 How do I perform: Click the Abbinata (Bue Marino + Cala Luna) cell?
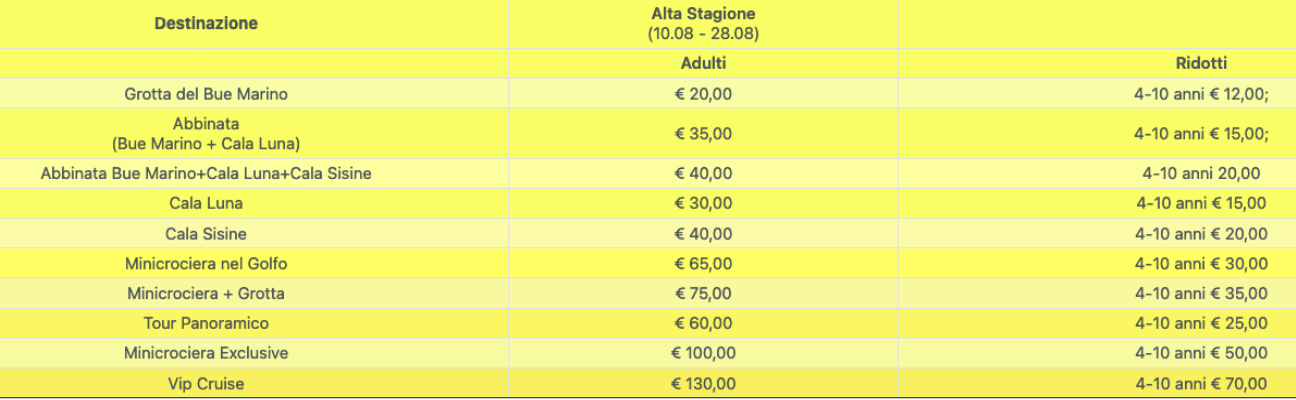tap(206, 134)
